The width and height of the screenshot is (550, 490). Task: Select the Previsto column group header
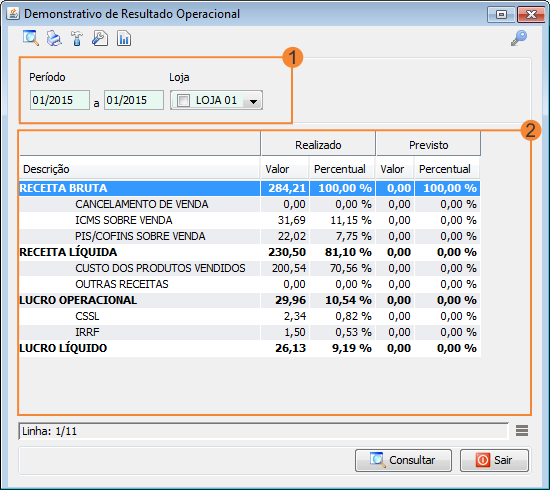pyautogui.click(x=428, y=144)
